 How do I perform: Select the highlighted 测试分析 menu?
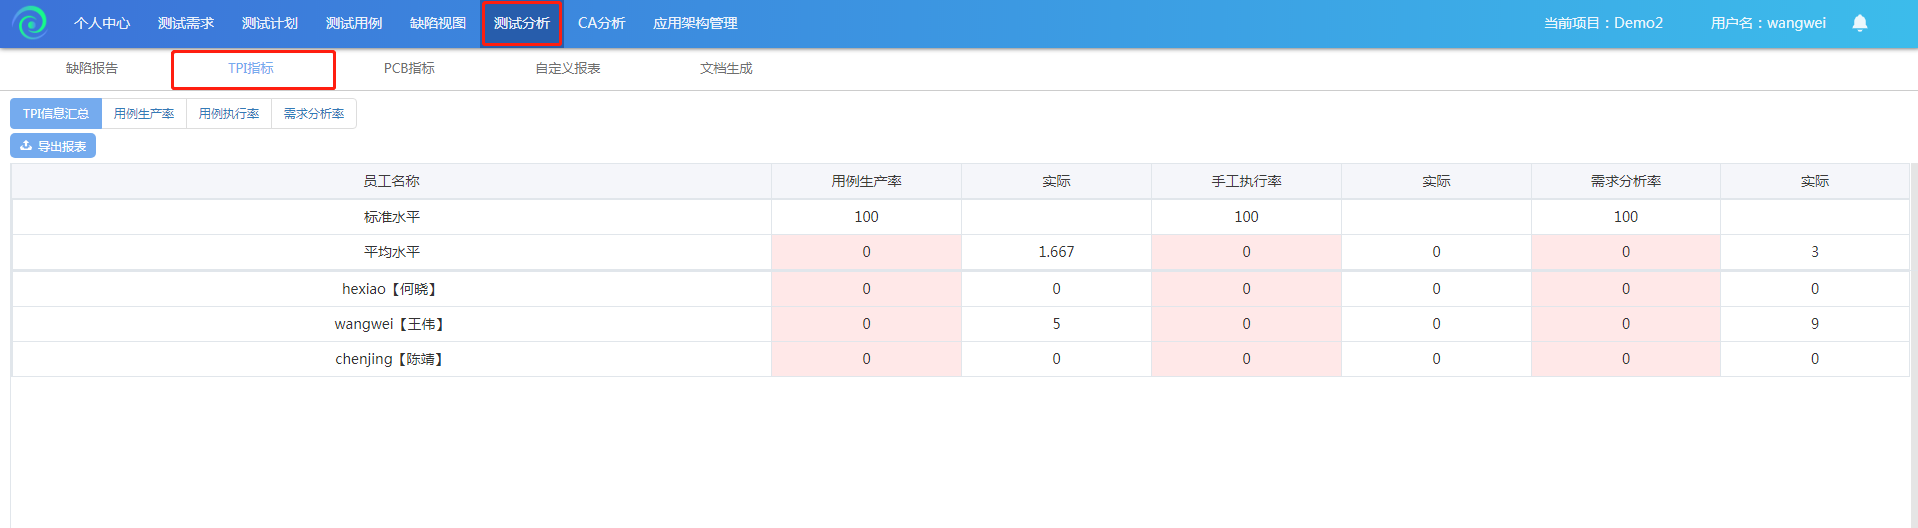[522, 23]
